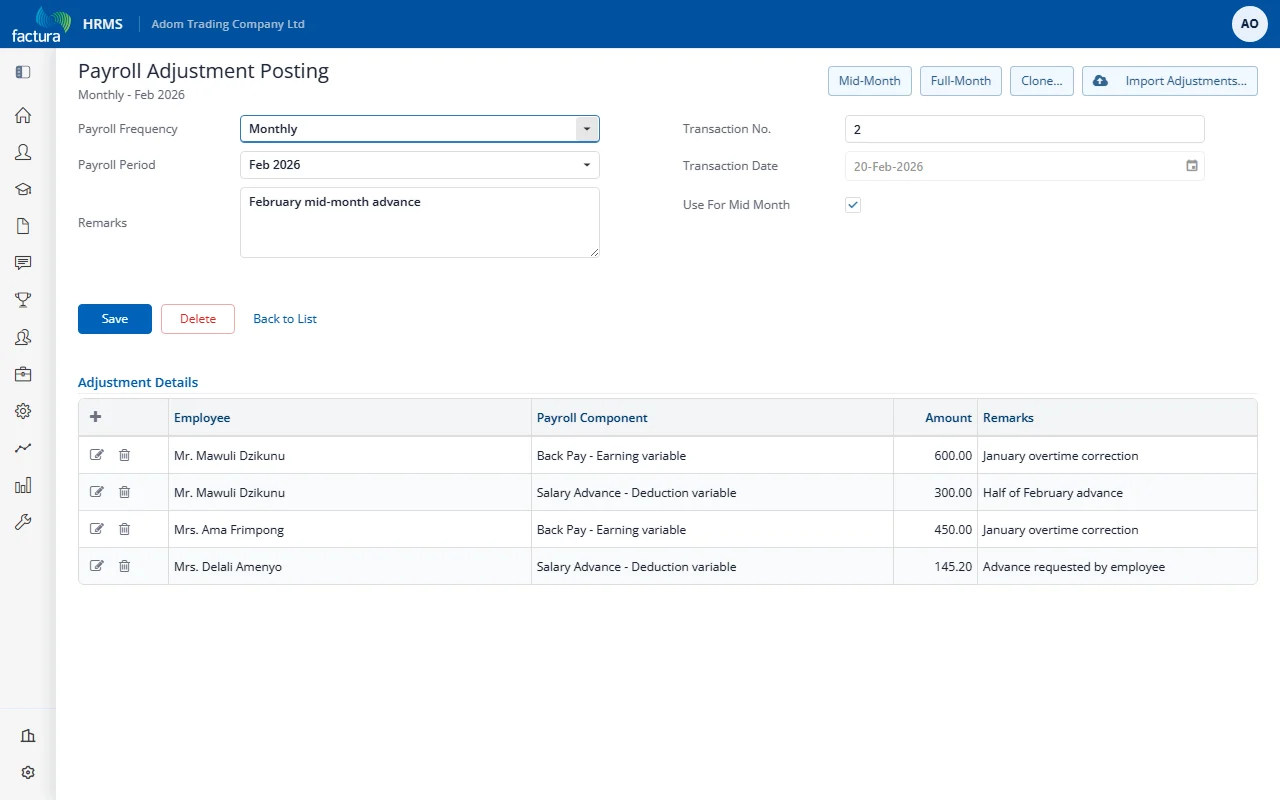The height and width of the screenshot is (800, 1280).
Task: Click the Factura logo
Action: [x=41, y=24]
